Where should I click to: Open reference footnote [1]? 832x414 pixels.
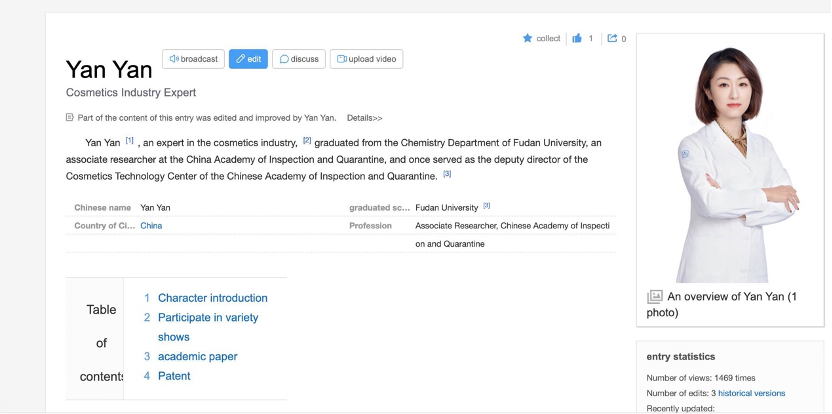tap(130, 141)
